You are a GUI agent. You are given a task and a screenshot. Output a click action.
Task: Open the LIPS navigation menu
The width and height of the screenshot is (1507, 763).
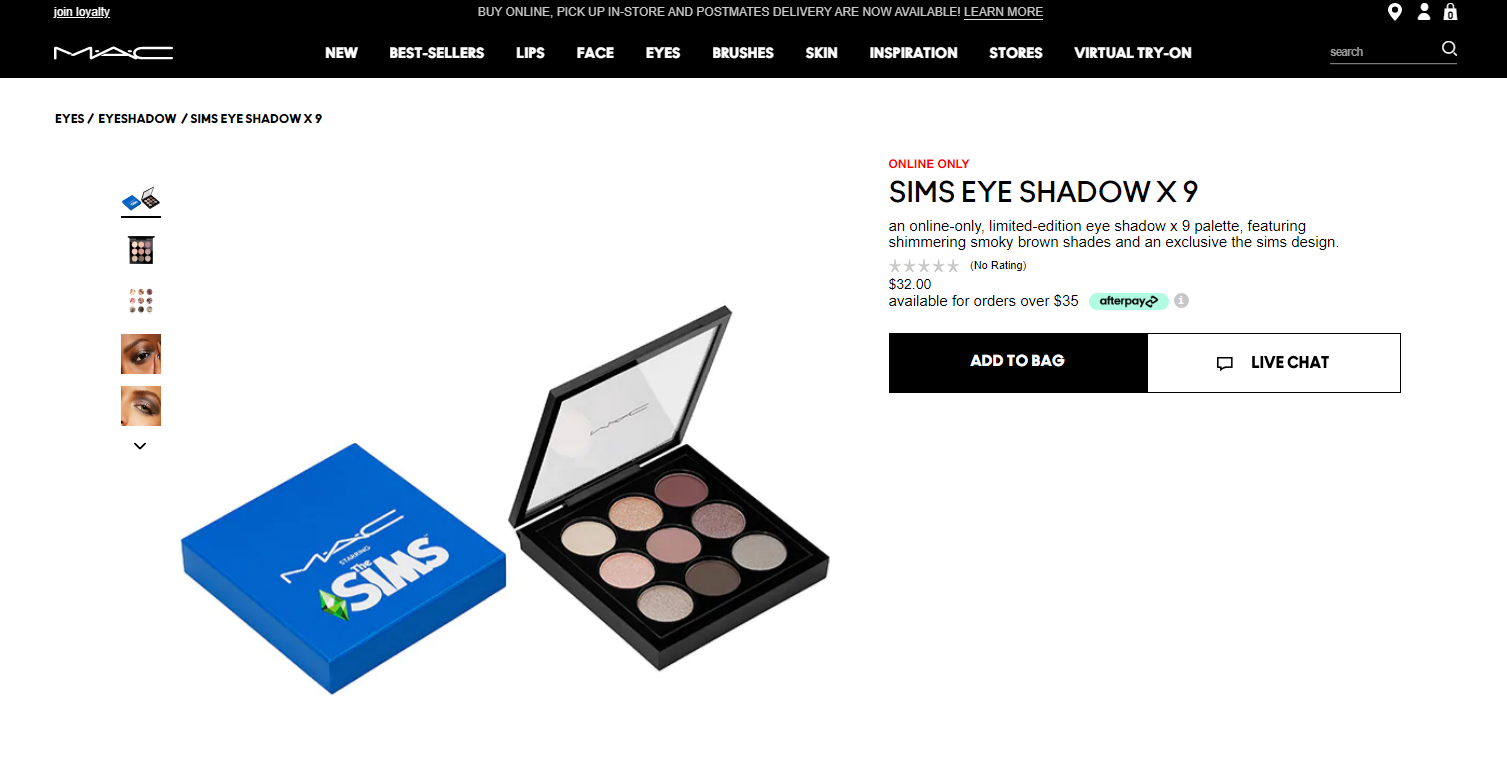(x=530, y=53)
